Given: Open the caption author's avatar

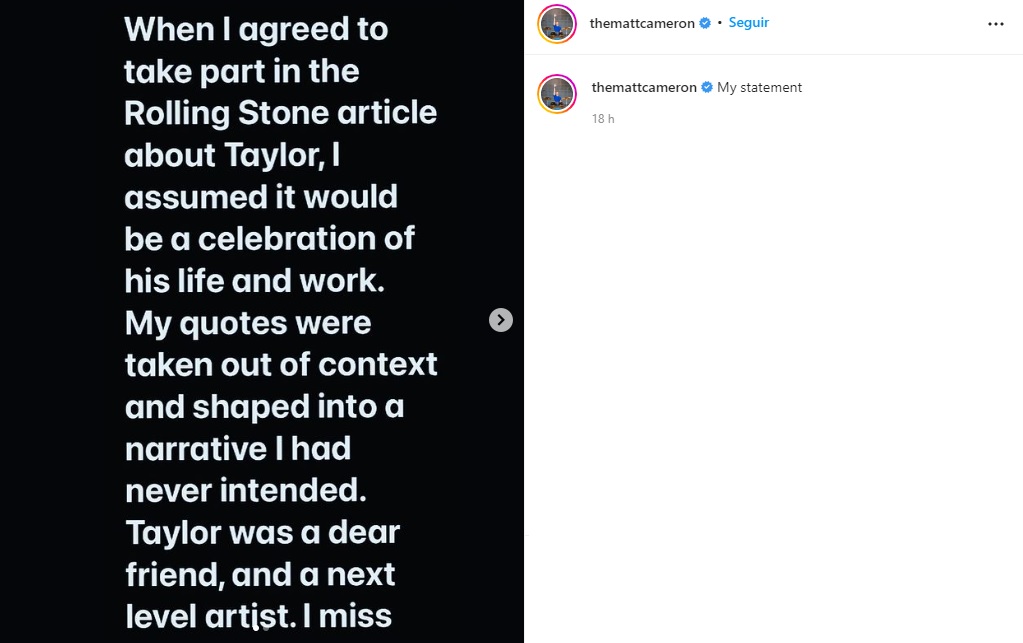Looking at the screenshot, I should [557, 93].
